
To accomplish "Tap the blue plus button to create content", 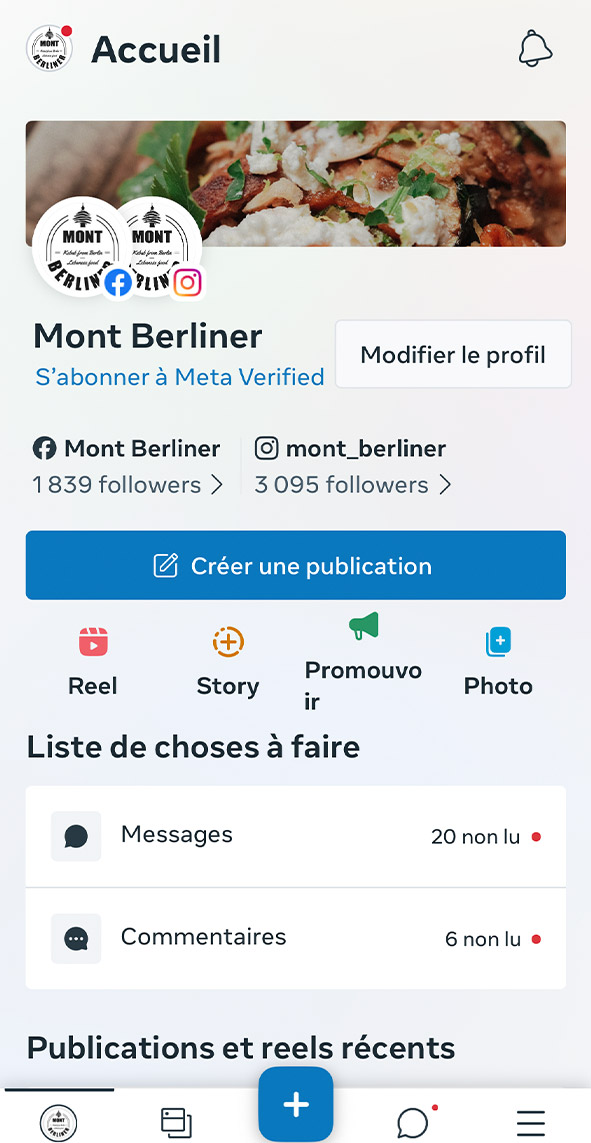I will tap(295, 1105).
